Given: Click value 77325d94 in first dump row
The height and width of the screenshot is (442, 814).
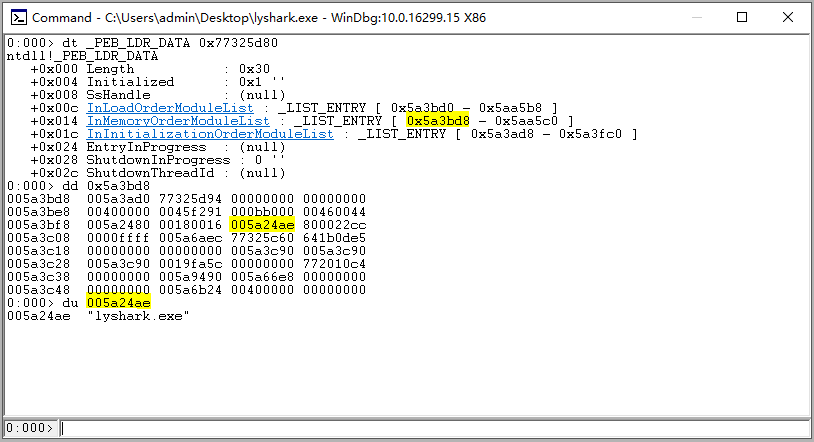Looking at the screenshot, I should tap(190, 199).
